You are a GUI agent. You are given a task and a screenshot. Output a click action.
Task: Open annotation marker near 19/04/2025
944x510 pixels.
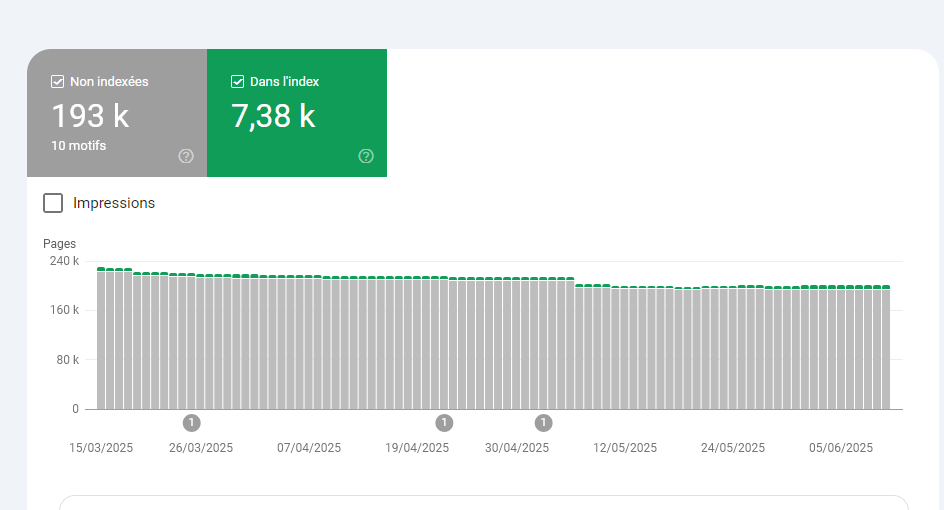coord(444,423)
